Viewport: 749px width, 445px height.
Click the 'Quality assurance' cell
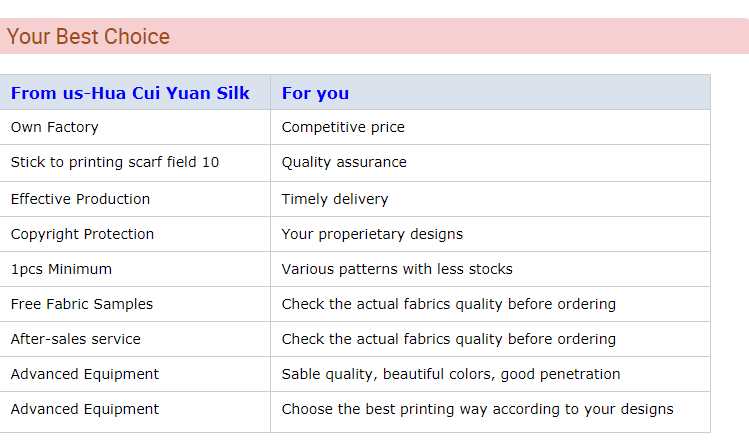(x=344, y=162)
